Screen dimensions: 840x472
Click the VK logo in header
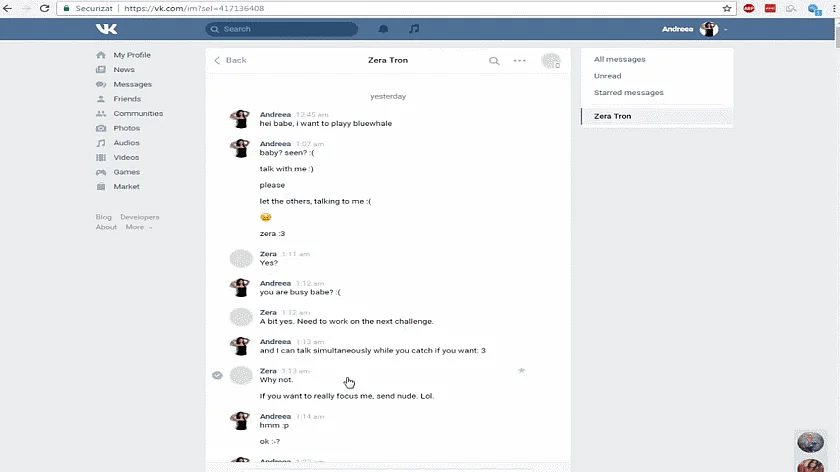coord(106,29)
